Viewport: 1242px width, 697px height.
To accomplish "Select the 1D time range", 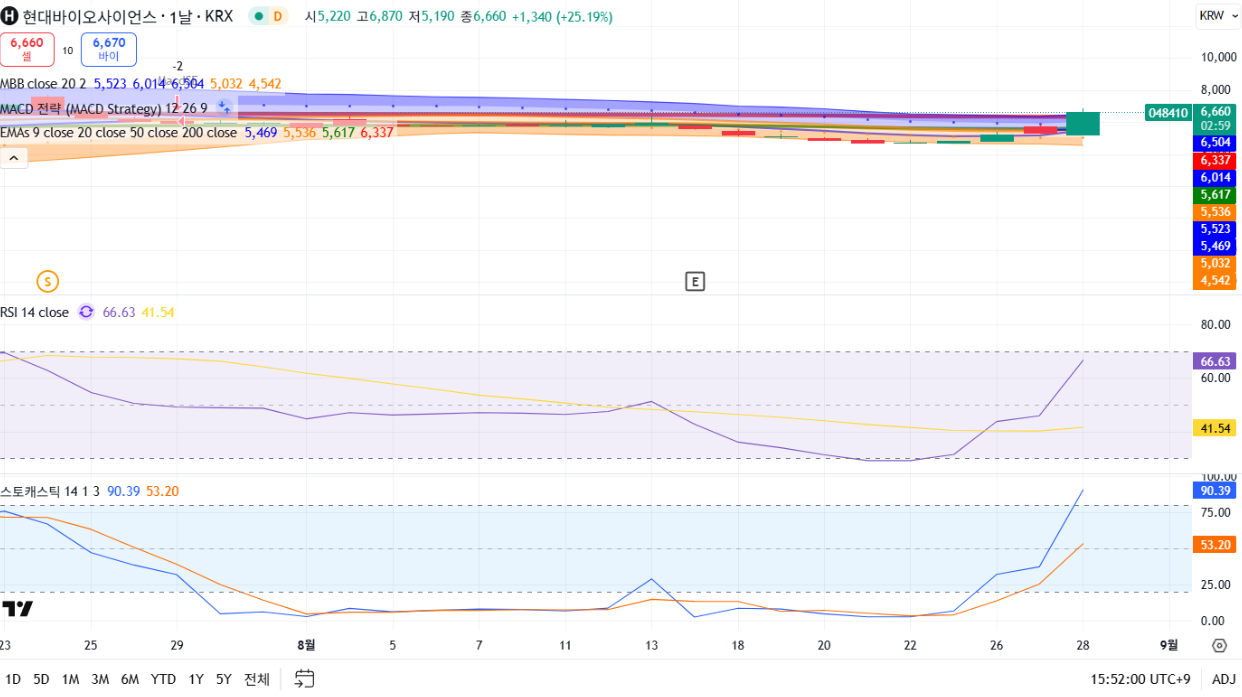I will tap(13, 679).
